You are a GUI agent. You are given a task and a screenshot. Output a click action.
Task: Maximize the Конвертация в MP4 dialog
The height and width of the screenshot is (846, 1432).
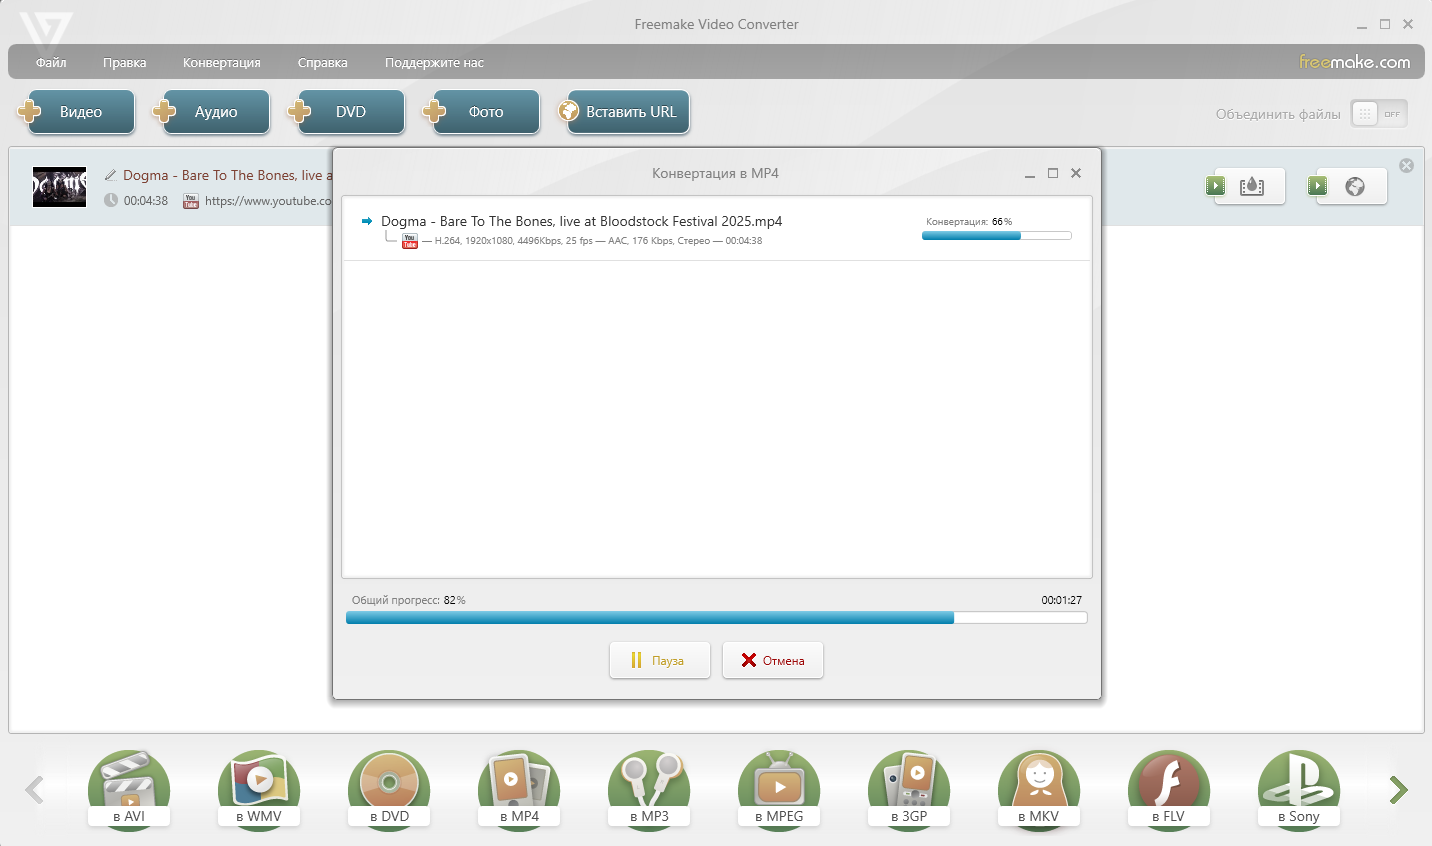pos(1053,173)
